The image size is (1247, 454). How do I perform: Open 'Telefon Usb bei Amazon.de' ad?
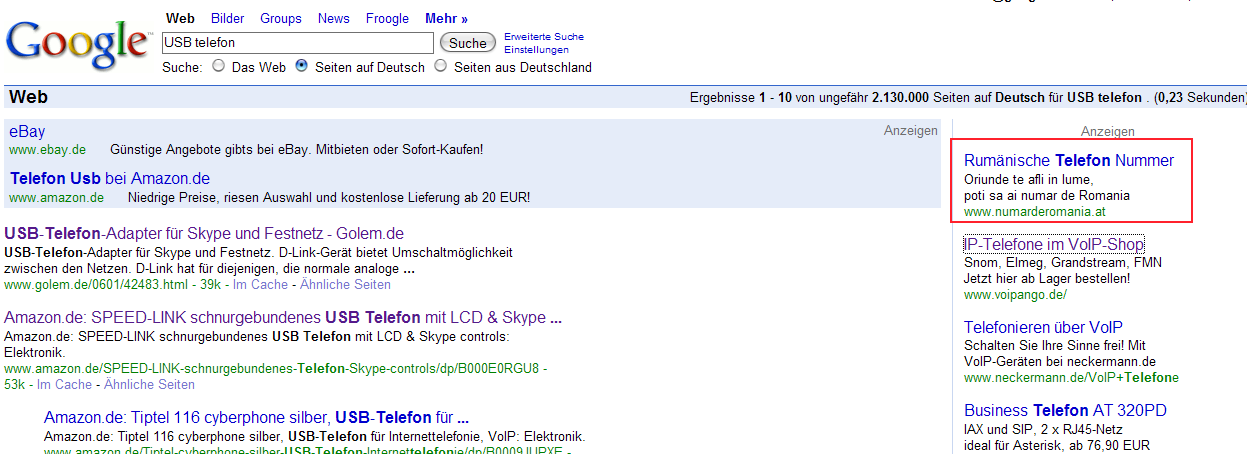[x=110, y=178]
